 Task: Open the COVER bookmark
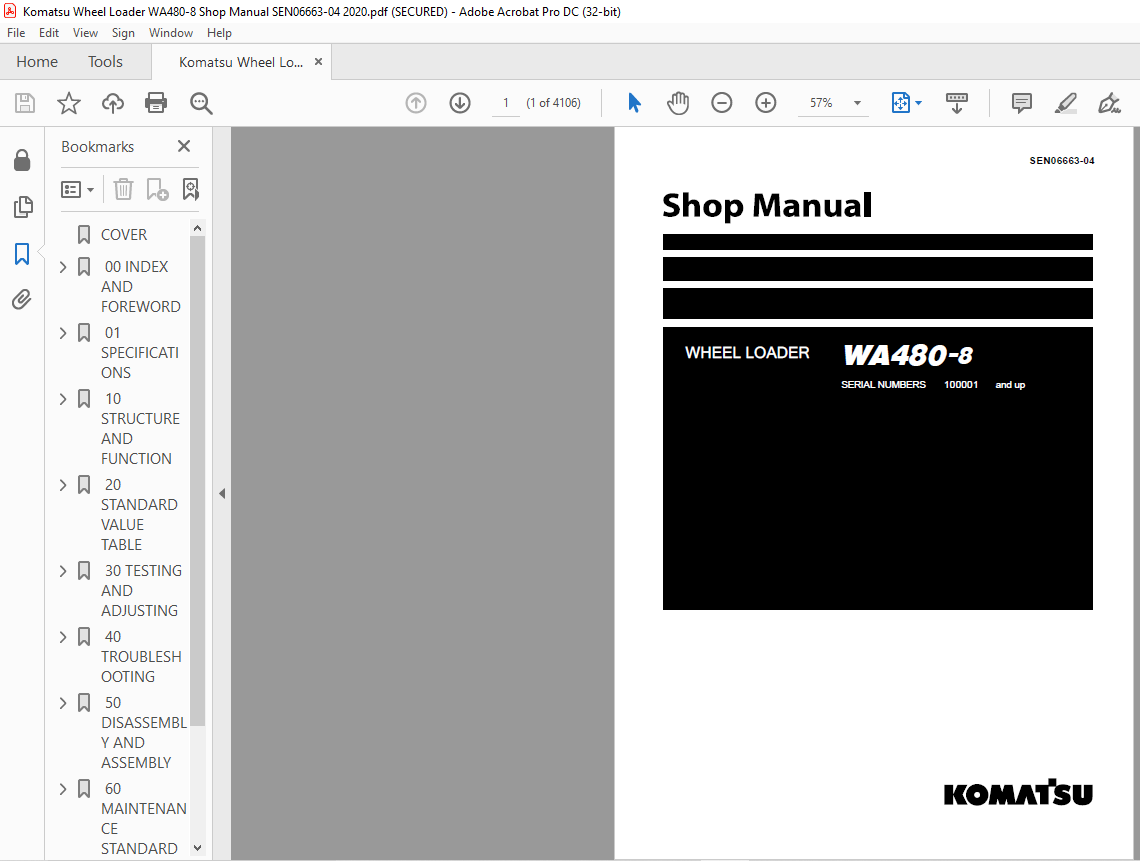[x=124, y=235]
